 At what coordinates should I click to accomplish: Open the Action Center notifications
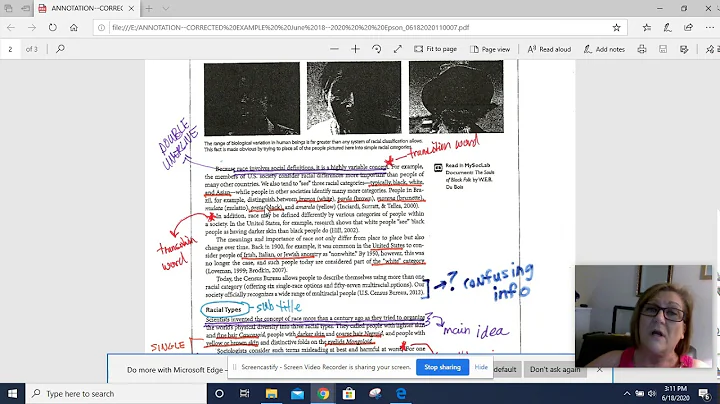pyautogui.click(x=704, y=393)
